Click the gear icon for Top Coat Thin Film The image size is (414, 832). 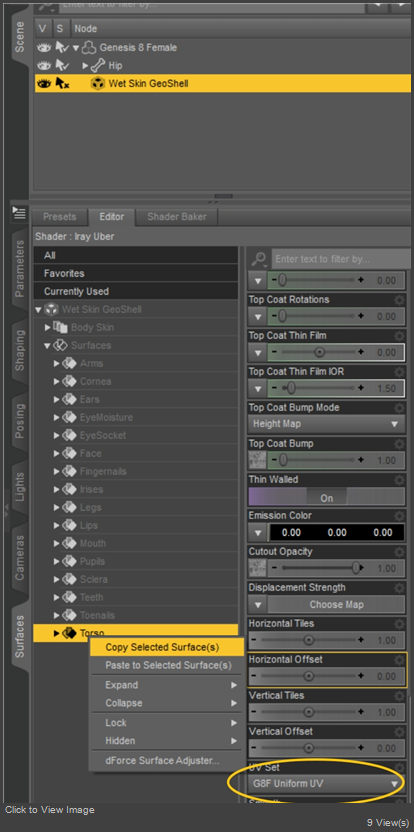pos(399,336)
